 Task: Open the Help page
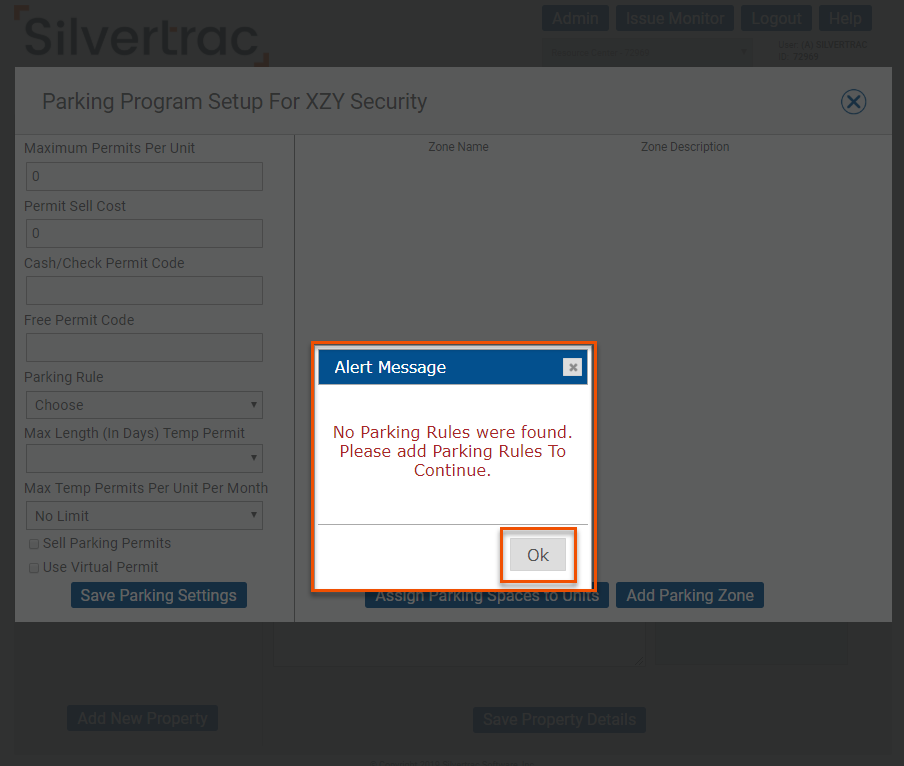click(x=845, y=18)
